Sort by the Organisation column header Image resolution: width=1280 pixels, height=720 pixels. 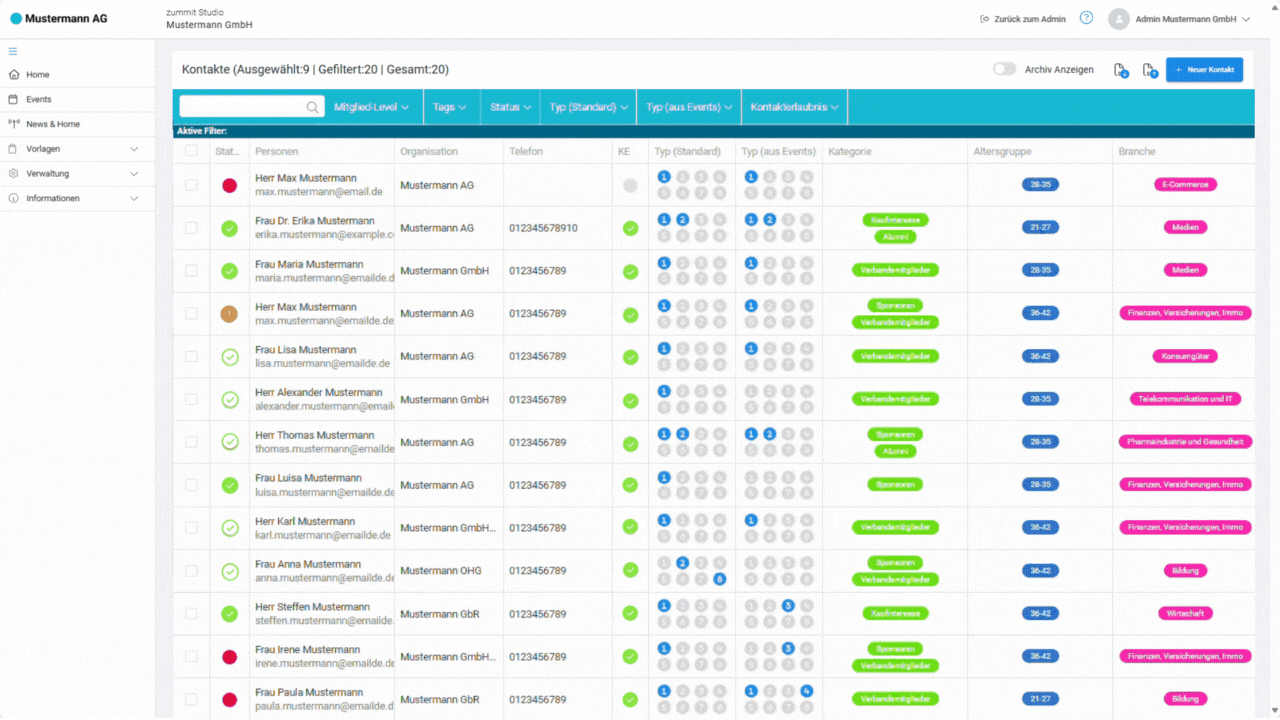(x=429, y=152)
